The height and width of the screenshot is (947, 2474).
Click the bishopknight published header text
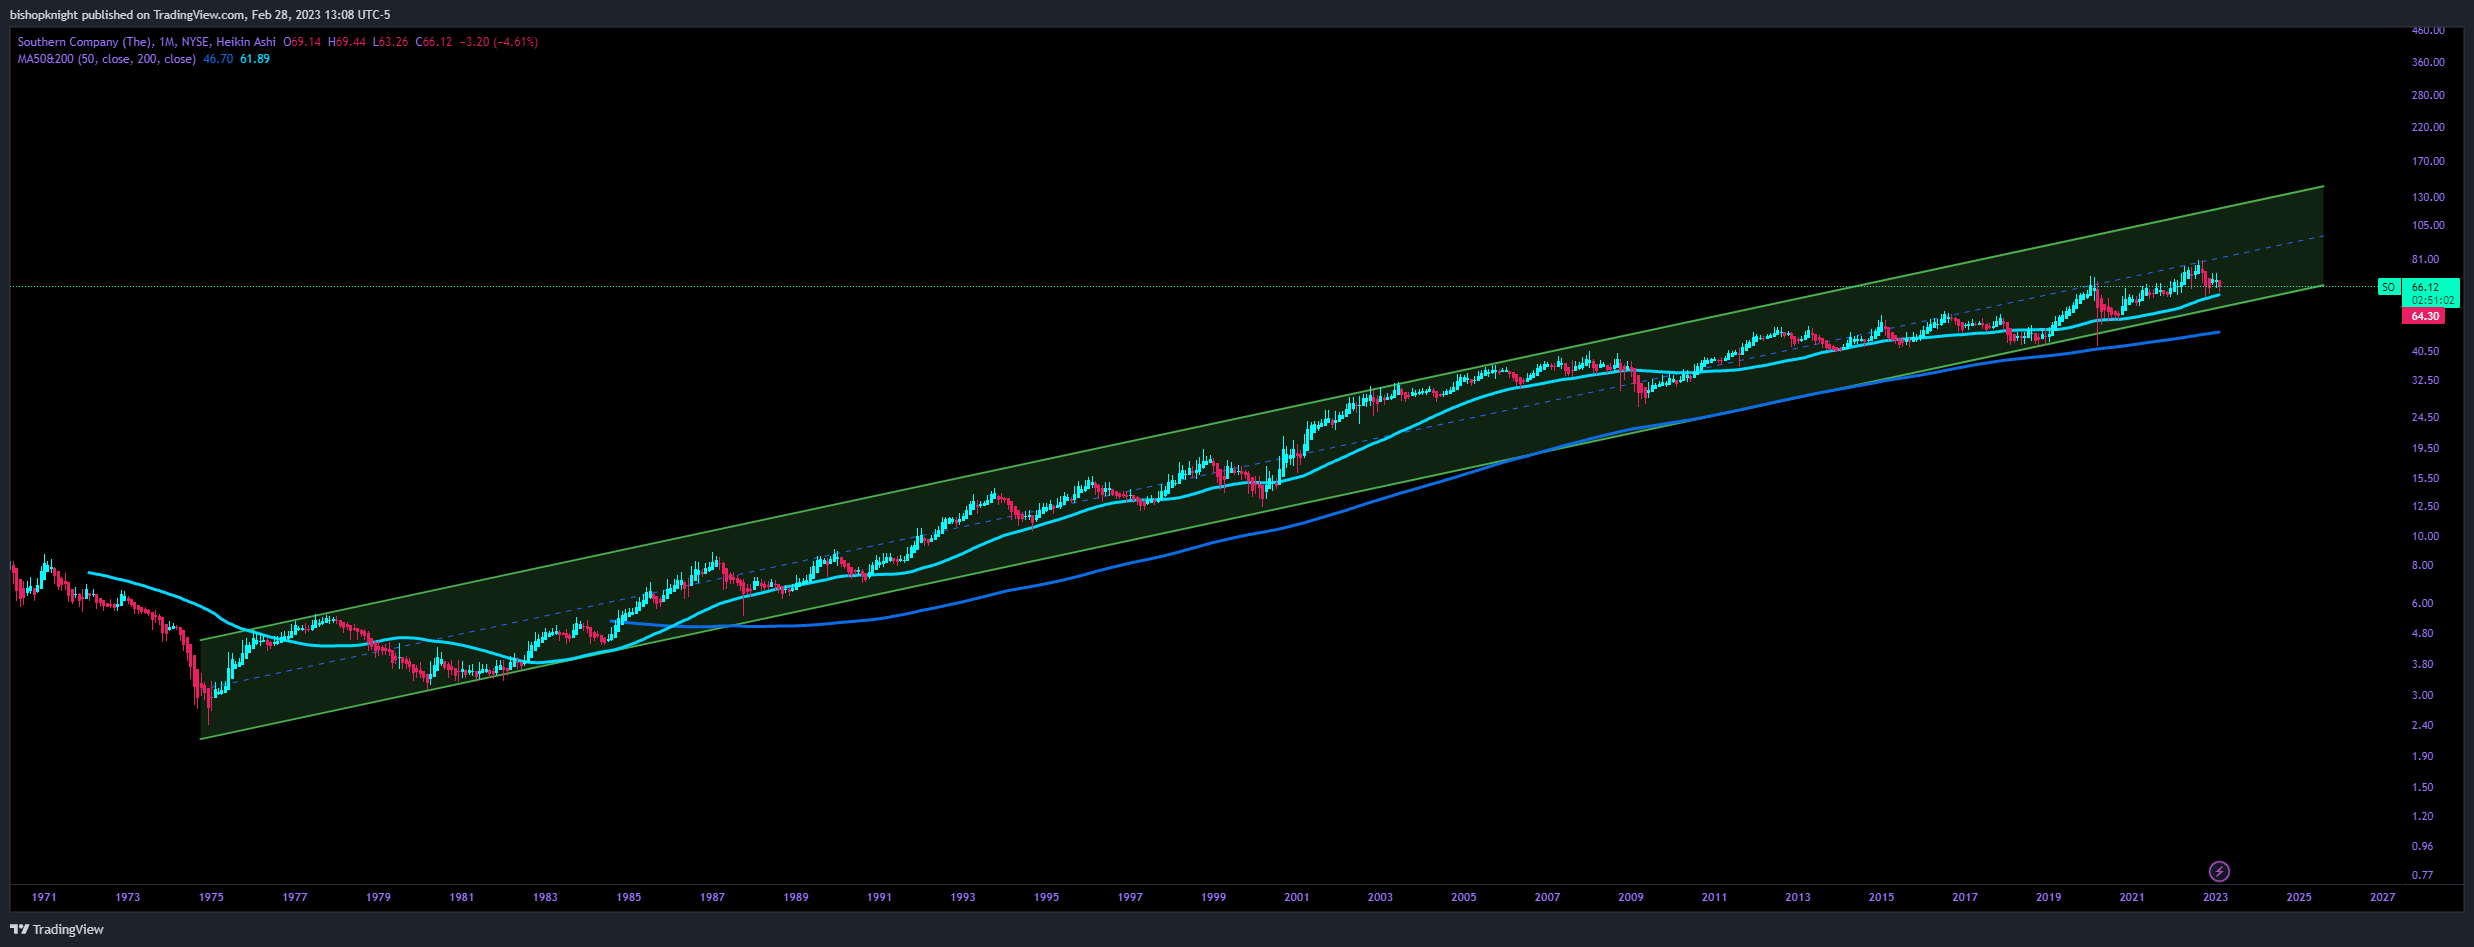[201, 15]
